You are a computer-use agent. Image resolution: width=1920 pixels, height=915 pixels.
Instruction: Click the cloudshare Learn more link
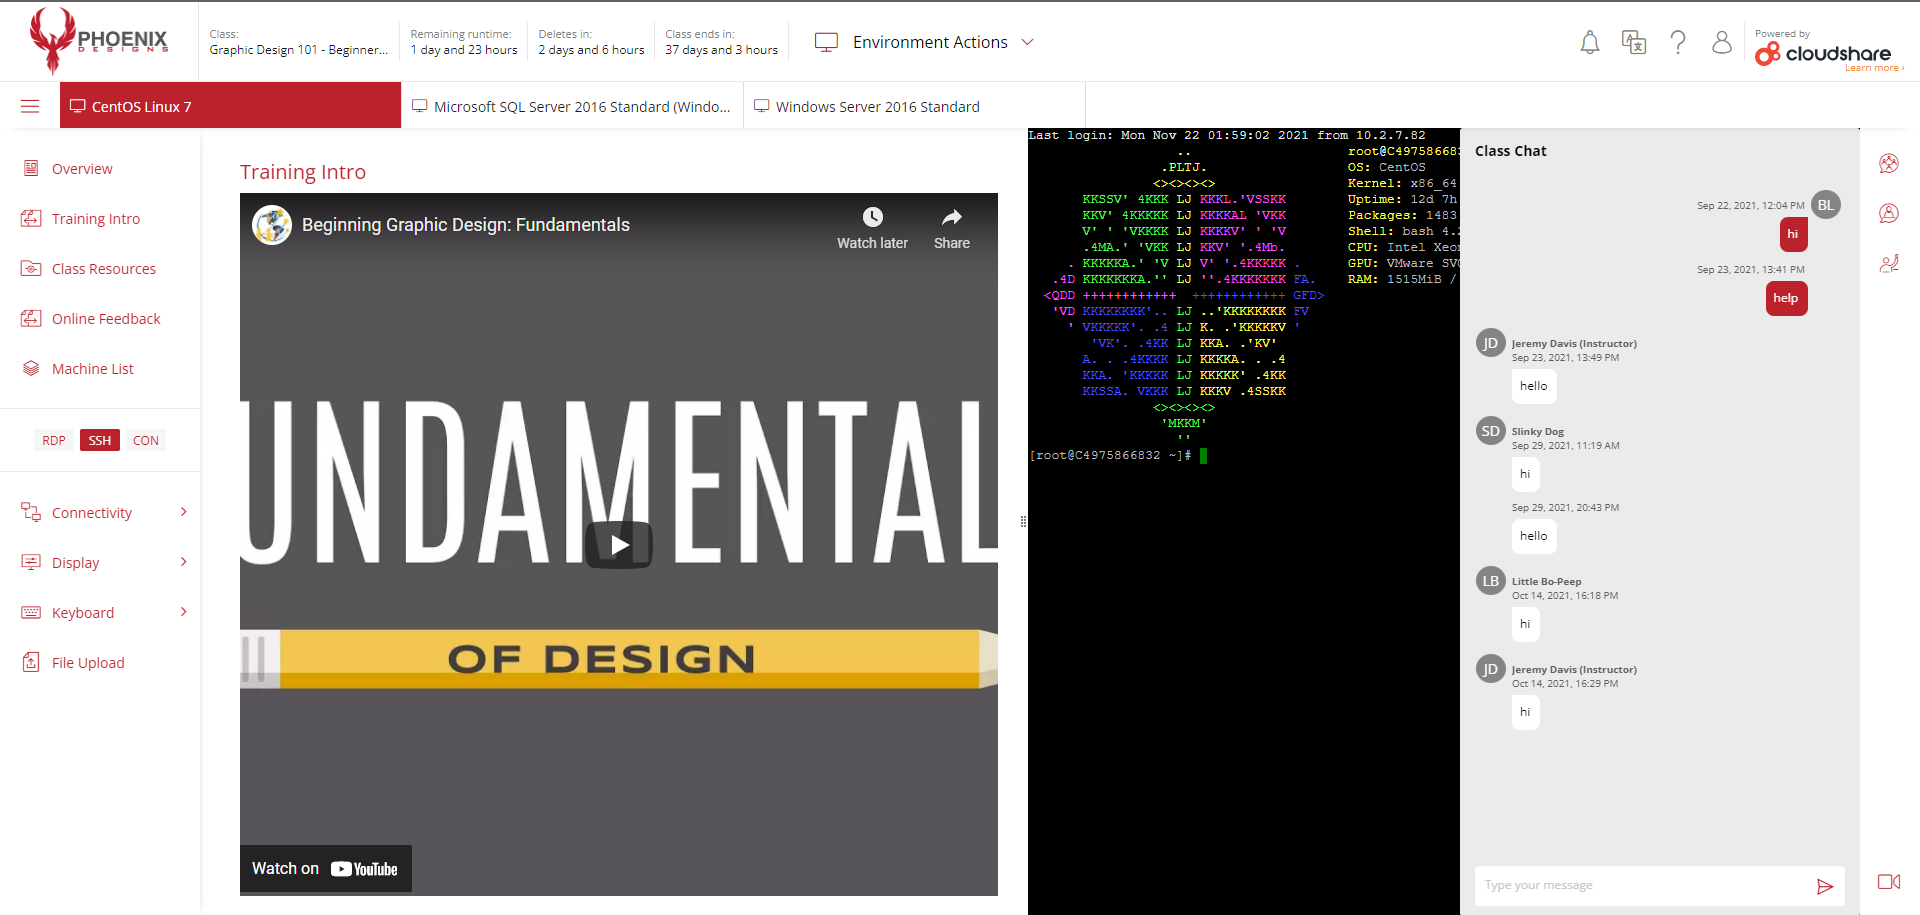coord(1873,69)
